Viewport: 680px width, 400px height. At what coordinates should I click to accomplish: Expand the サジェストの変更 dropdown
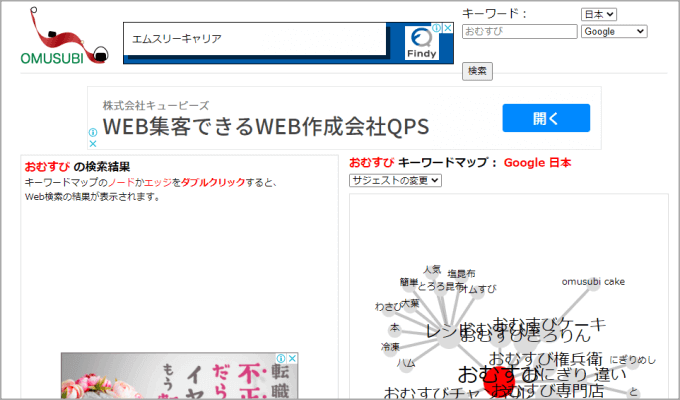point(394,180)
